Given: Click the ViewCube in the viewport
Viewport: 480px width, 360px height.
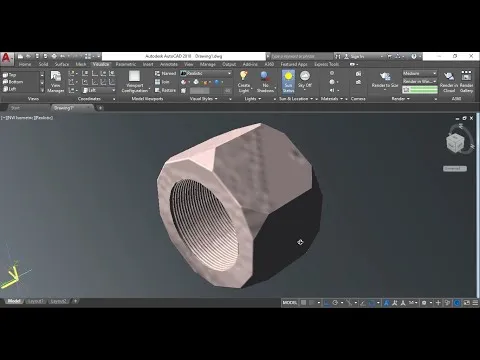Looking at the screenshot, I should [455, 143].
